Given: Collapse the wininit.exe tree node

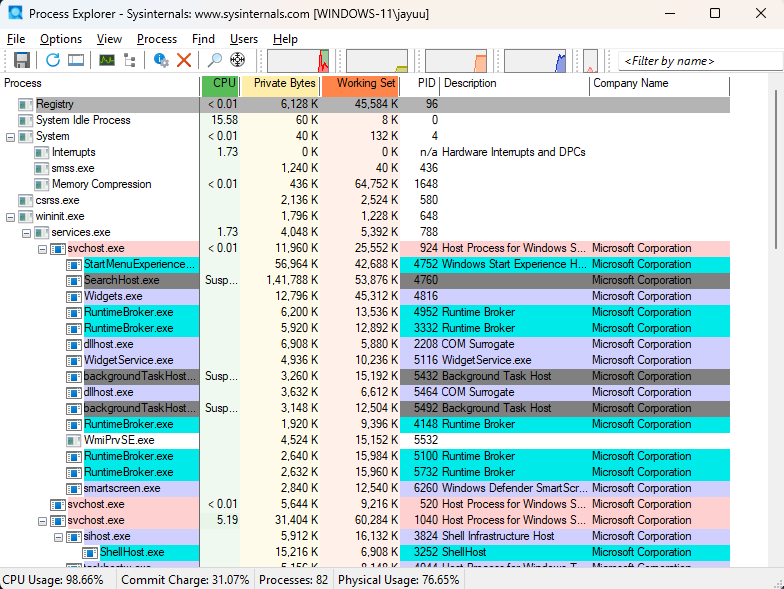Looking at the screenshot, I should pos(10,216).
